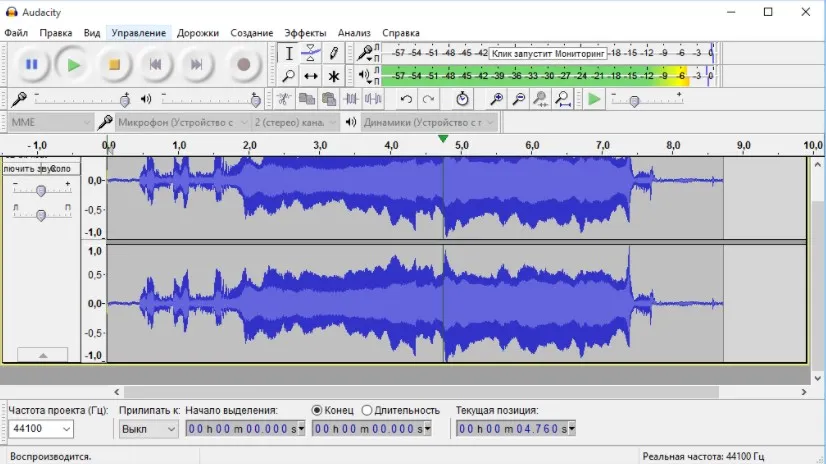Click the Record button
Viewport: 826px width, 464px height.
coord(243,65)
